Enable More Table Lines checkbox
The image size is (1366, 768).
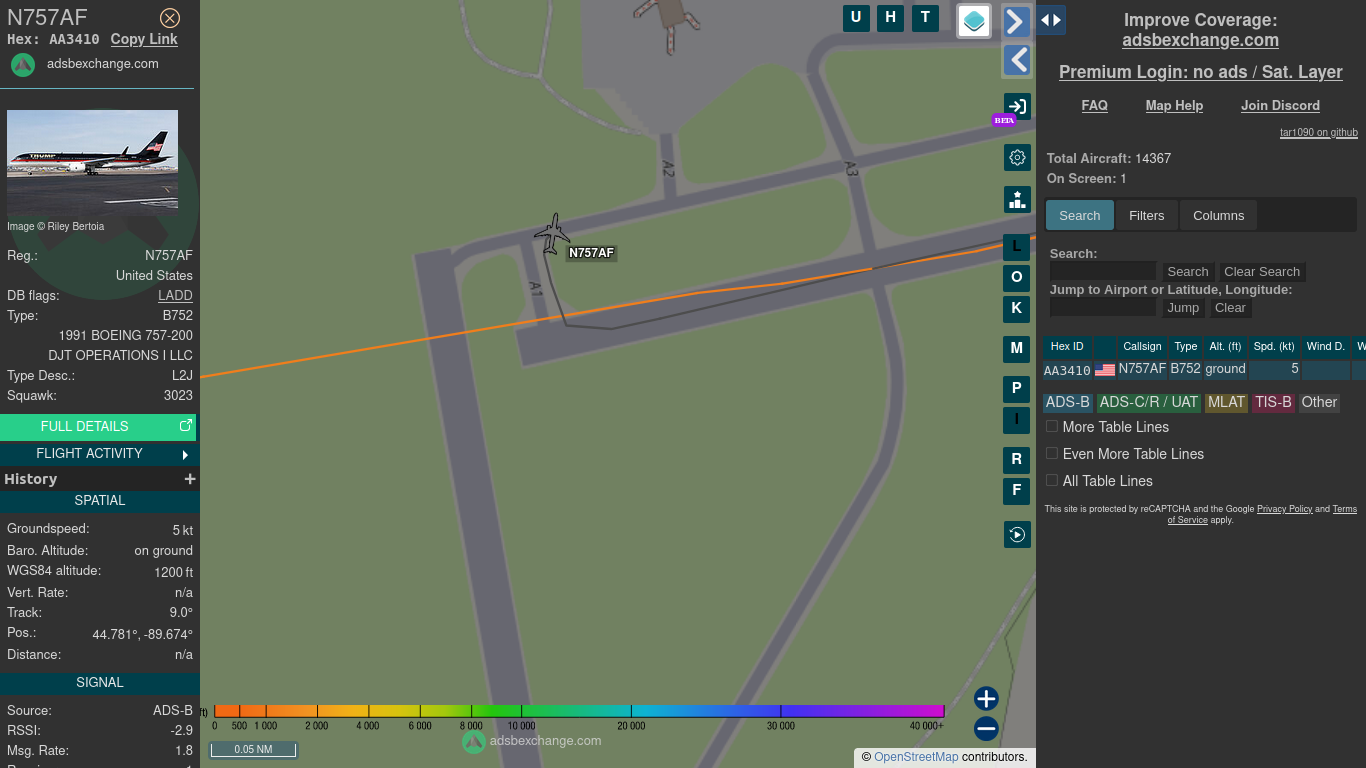coord(1052,426)
